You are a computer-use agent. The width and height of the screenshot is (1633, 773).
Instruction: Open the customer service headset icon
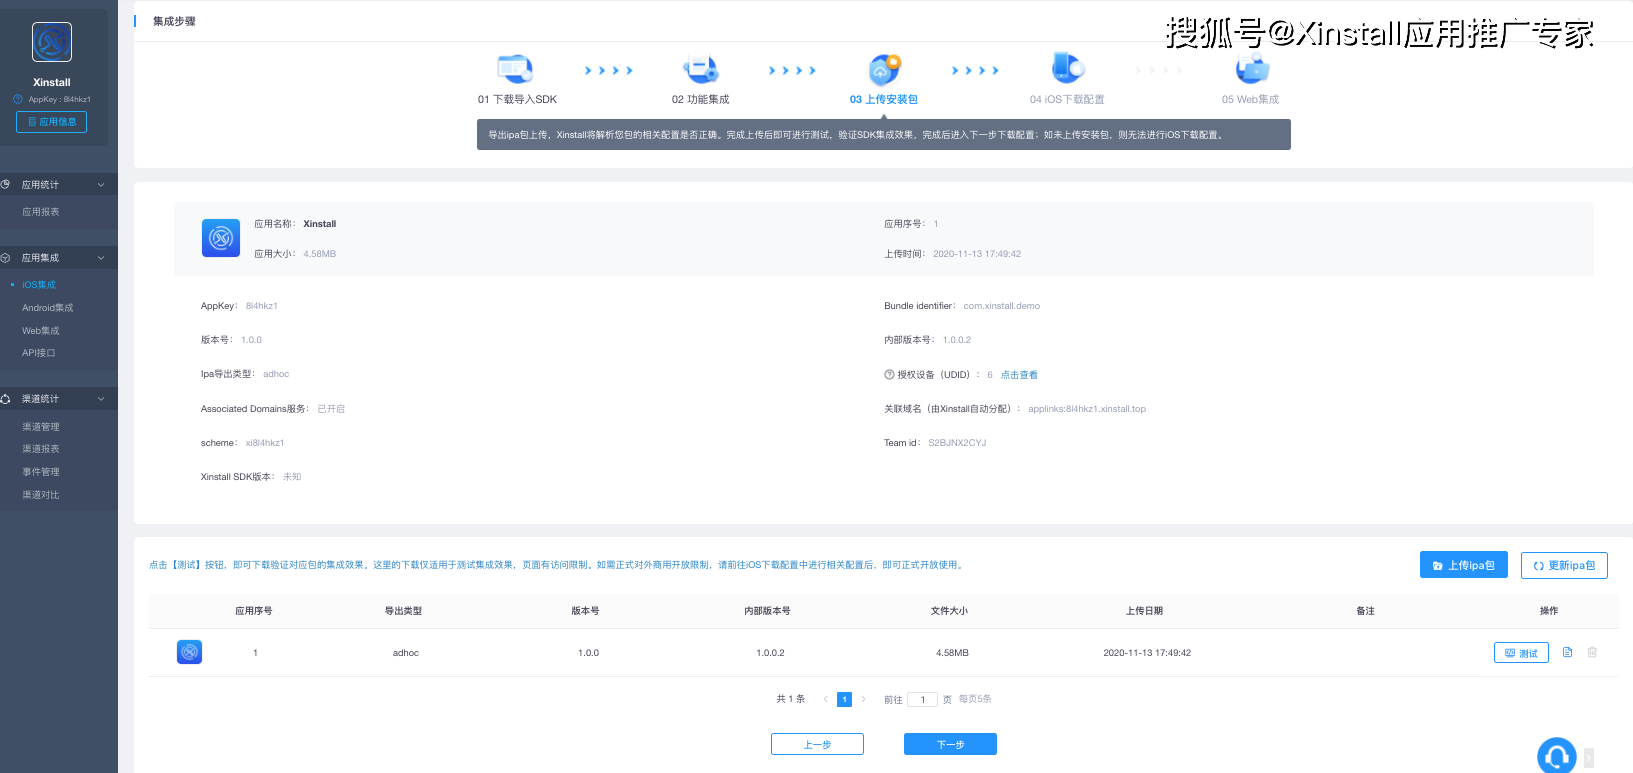pos(1556,756)
